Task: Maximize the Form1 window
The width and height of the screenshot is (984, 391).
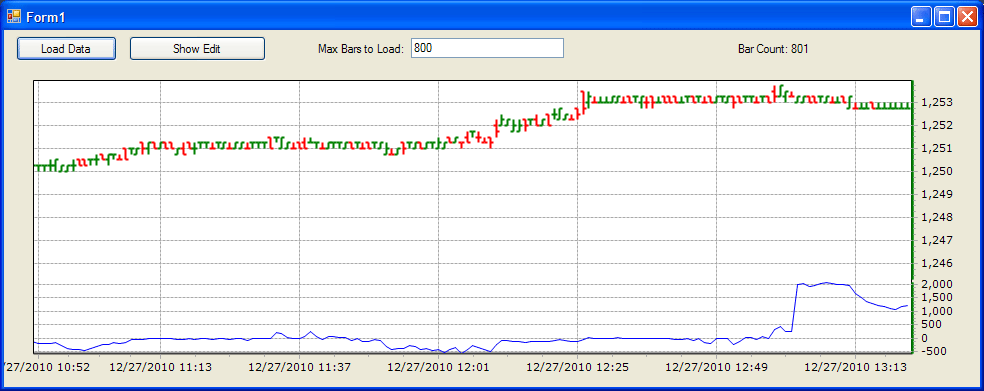Action: tap(944, 17)
